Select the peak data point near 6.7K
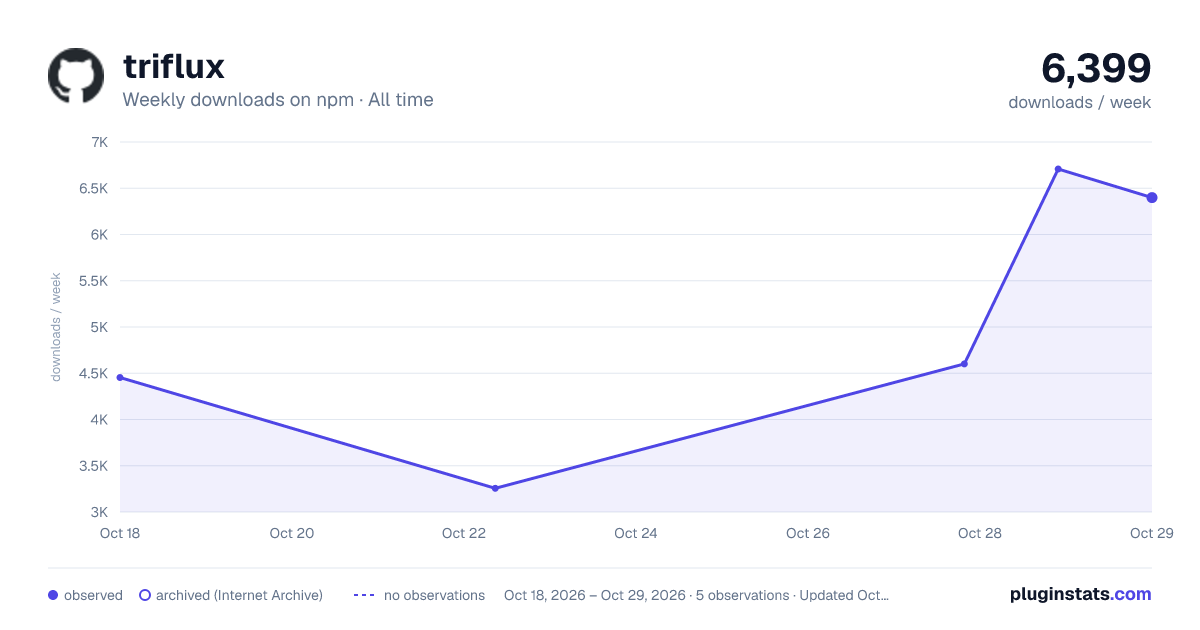This screenshot has height=630, width=1200. click(x=1058, y=169)
